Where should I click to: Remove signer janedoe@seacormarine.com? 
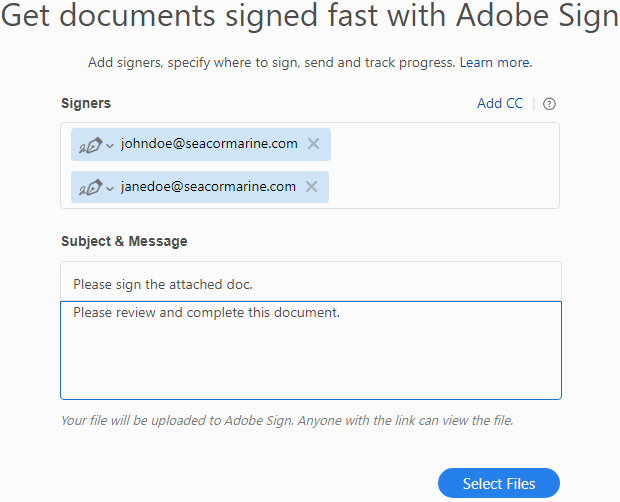[311, 187]
